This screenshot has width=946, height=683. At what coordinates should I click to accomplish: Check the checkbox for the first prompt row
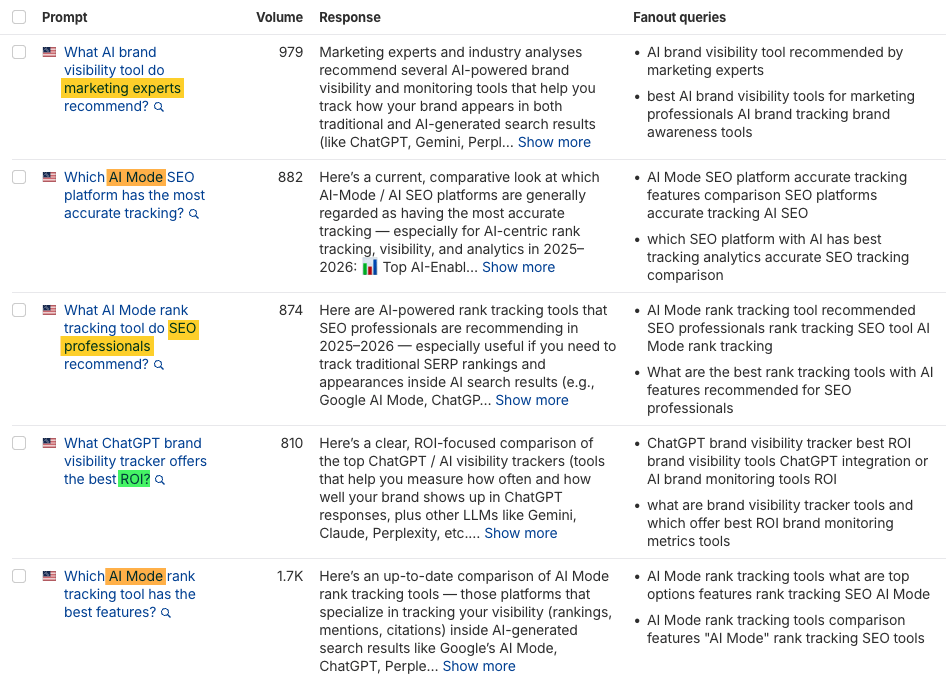pyautogui.click(x=18, y=52)
